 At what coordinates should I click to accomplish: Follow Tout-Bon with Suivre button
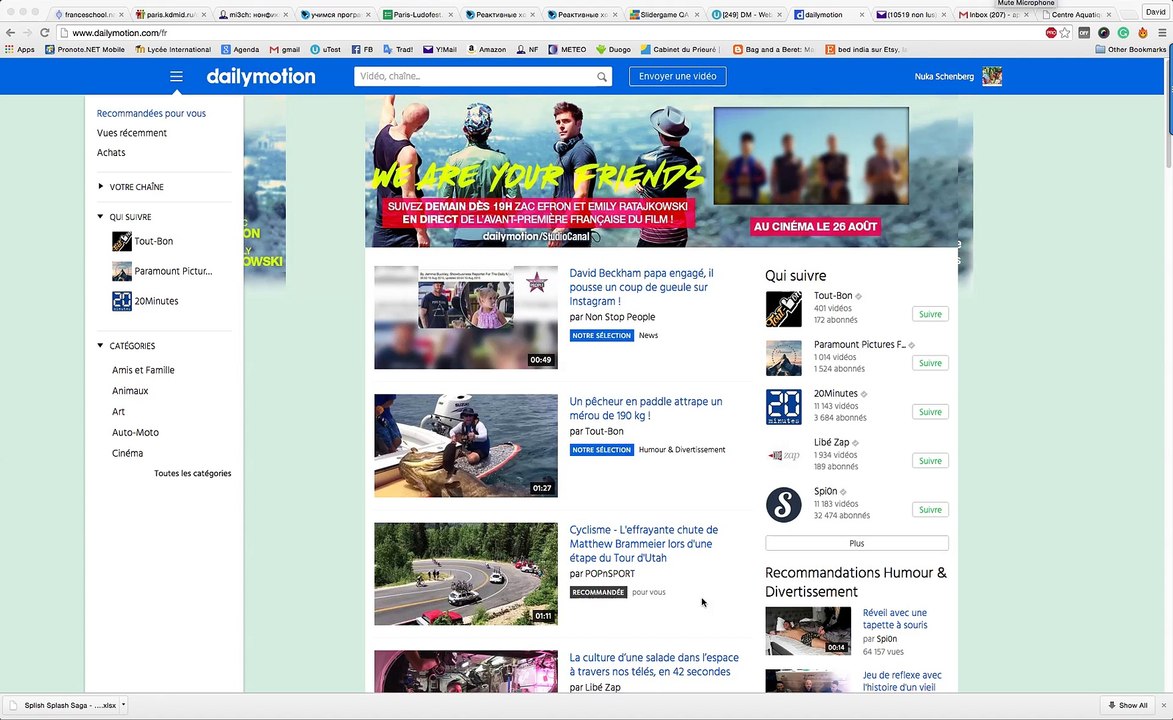[x=930, y=314]
